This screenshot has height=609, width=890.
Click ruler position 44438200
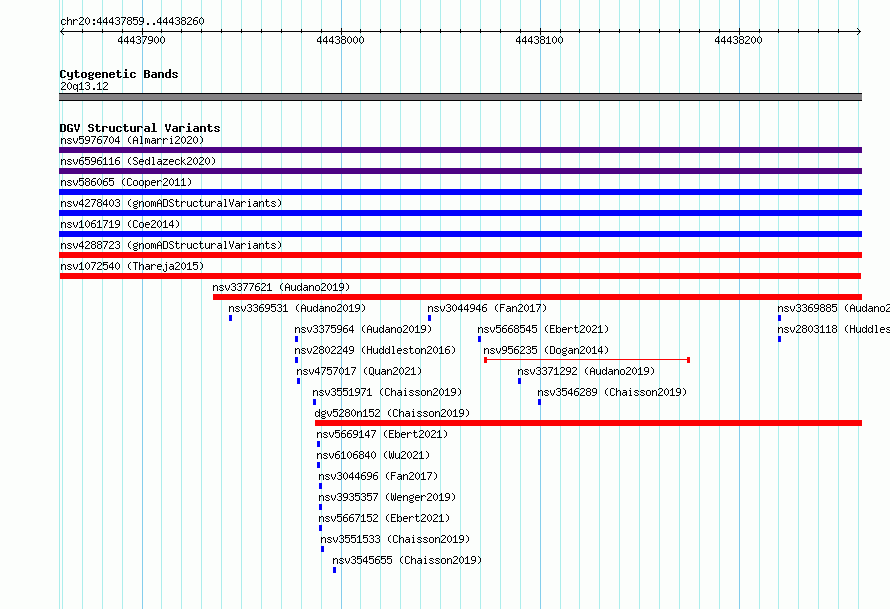click(738, 40)
